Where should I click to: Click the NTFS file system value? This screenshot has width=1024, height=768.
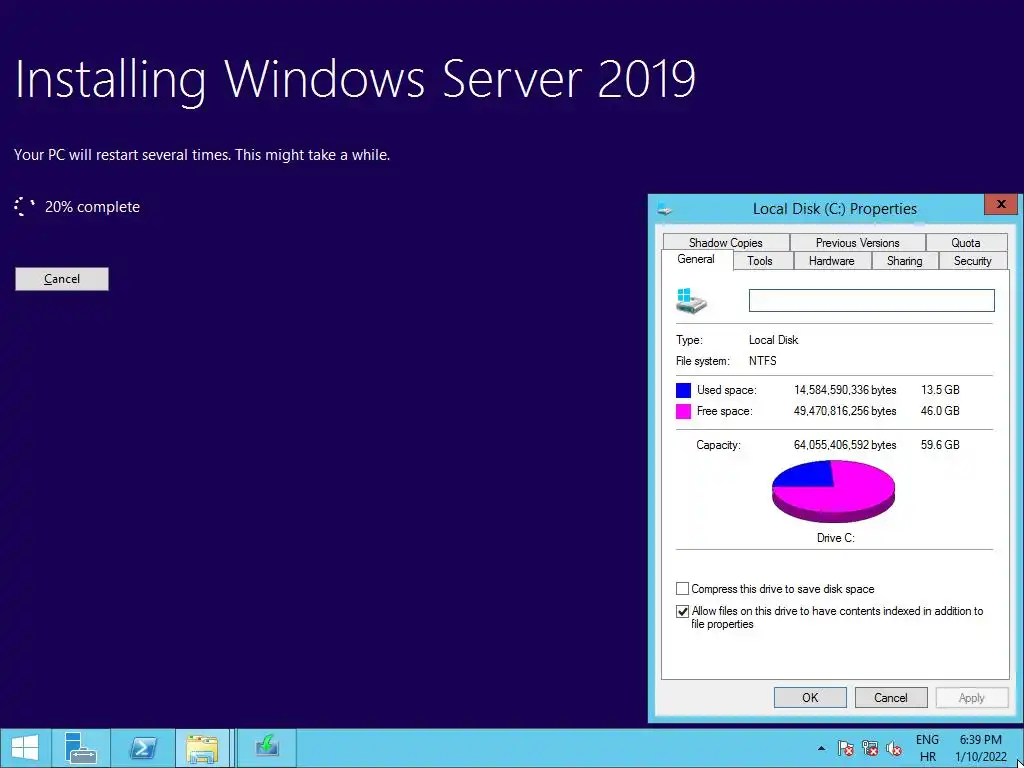coord(762,360)
